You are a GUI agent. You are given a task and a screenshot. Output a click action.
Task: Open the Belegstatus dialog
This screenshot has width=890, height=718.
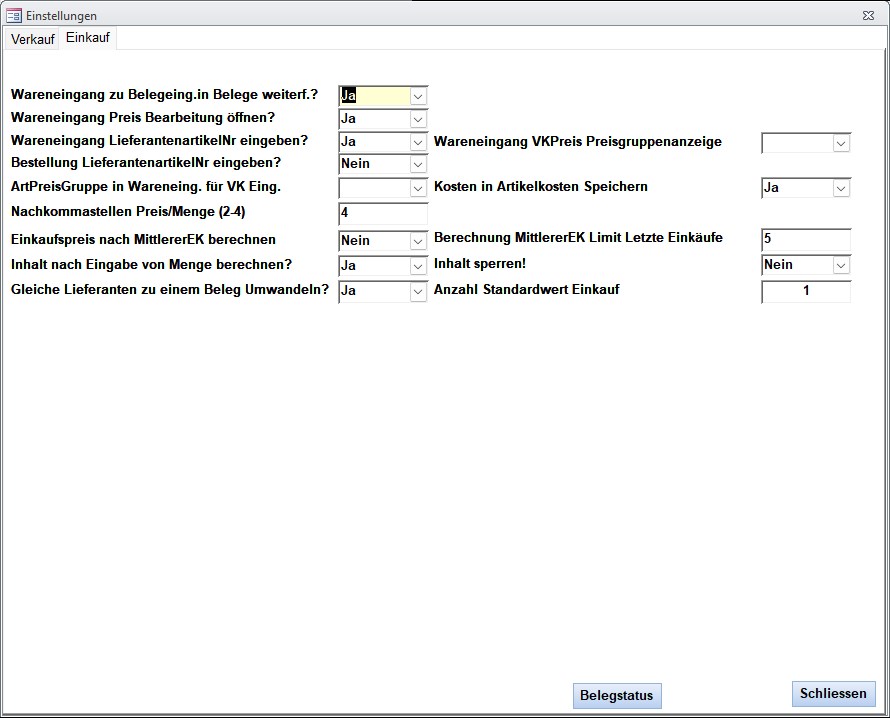click(617, 696)
